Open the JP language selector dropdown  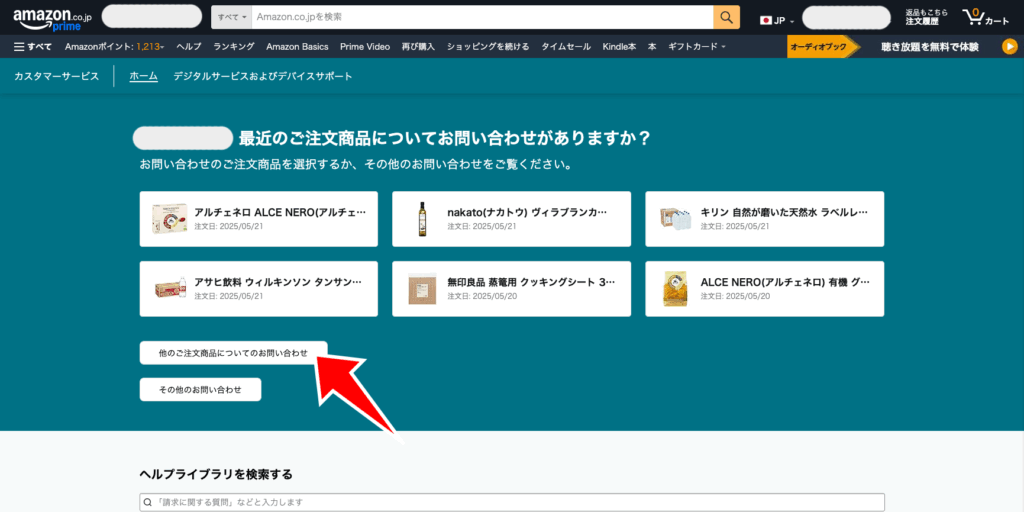776,21
